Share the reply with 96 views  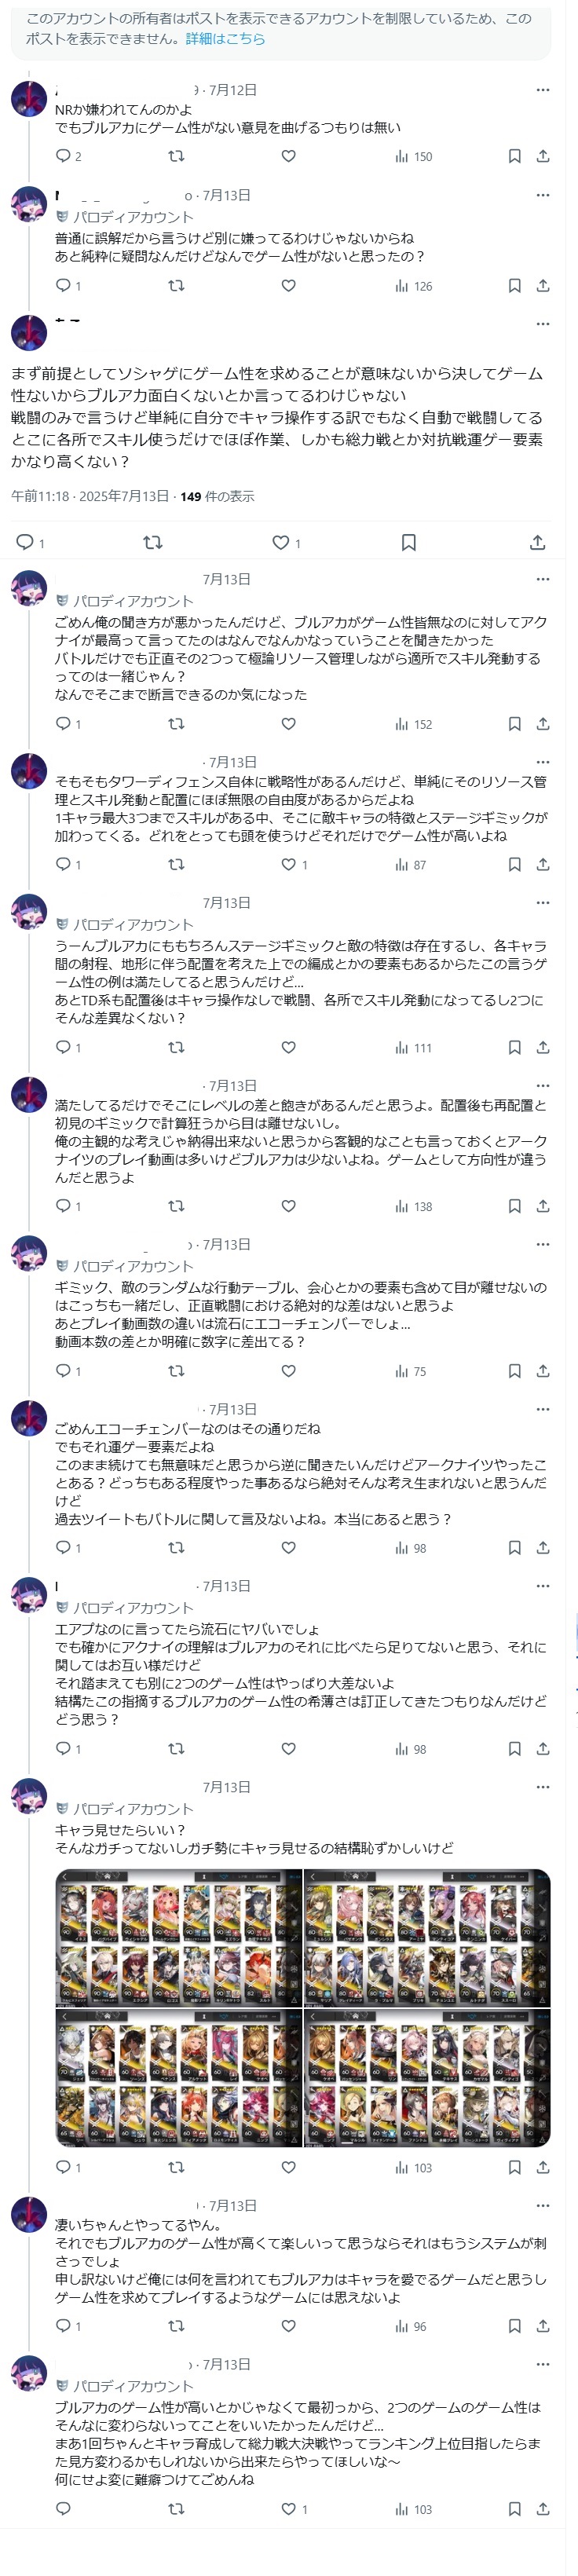click(542, 2326)
